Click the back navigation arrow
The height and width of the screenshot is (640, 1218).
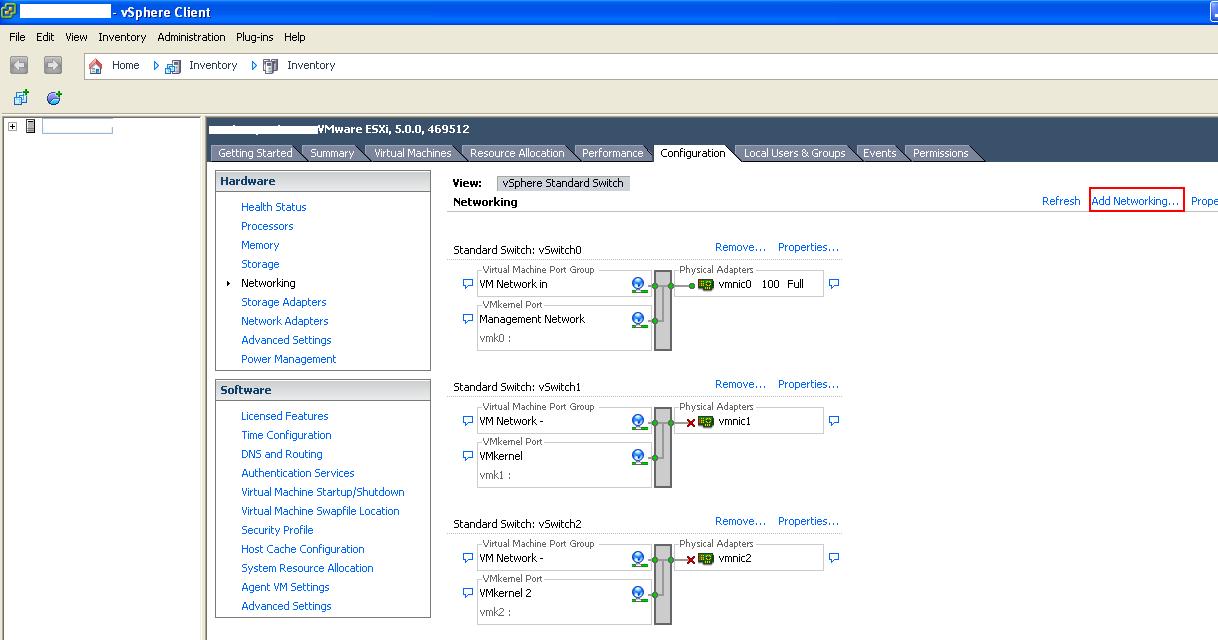click(x=19, y=65)
